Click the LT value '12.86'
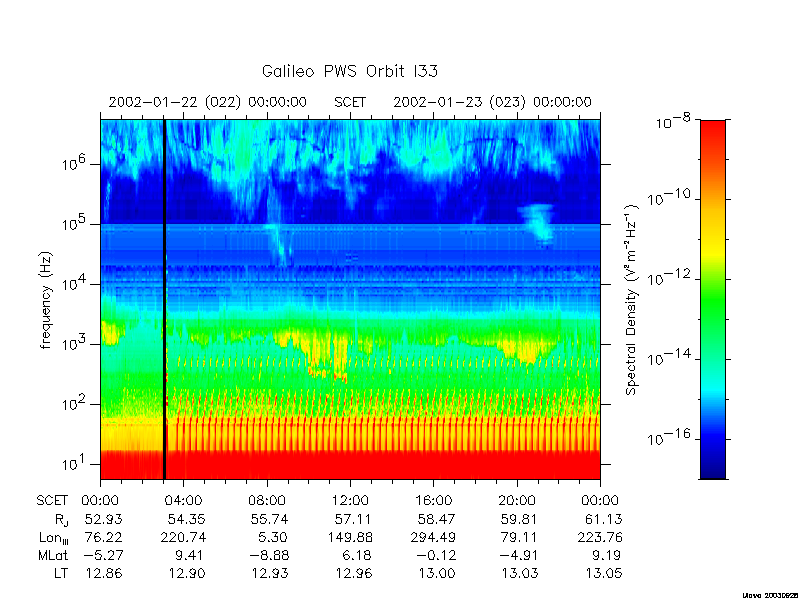Viewport: 800px width, 600px height. click(x=103, y=573)
